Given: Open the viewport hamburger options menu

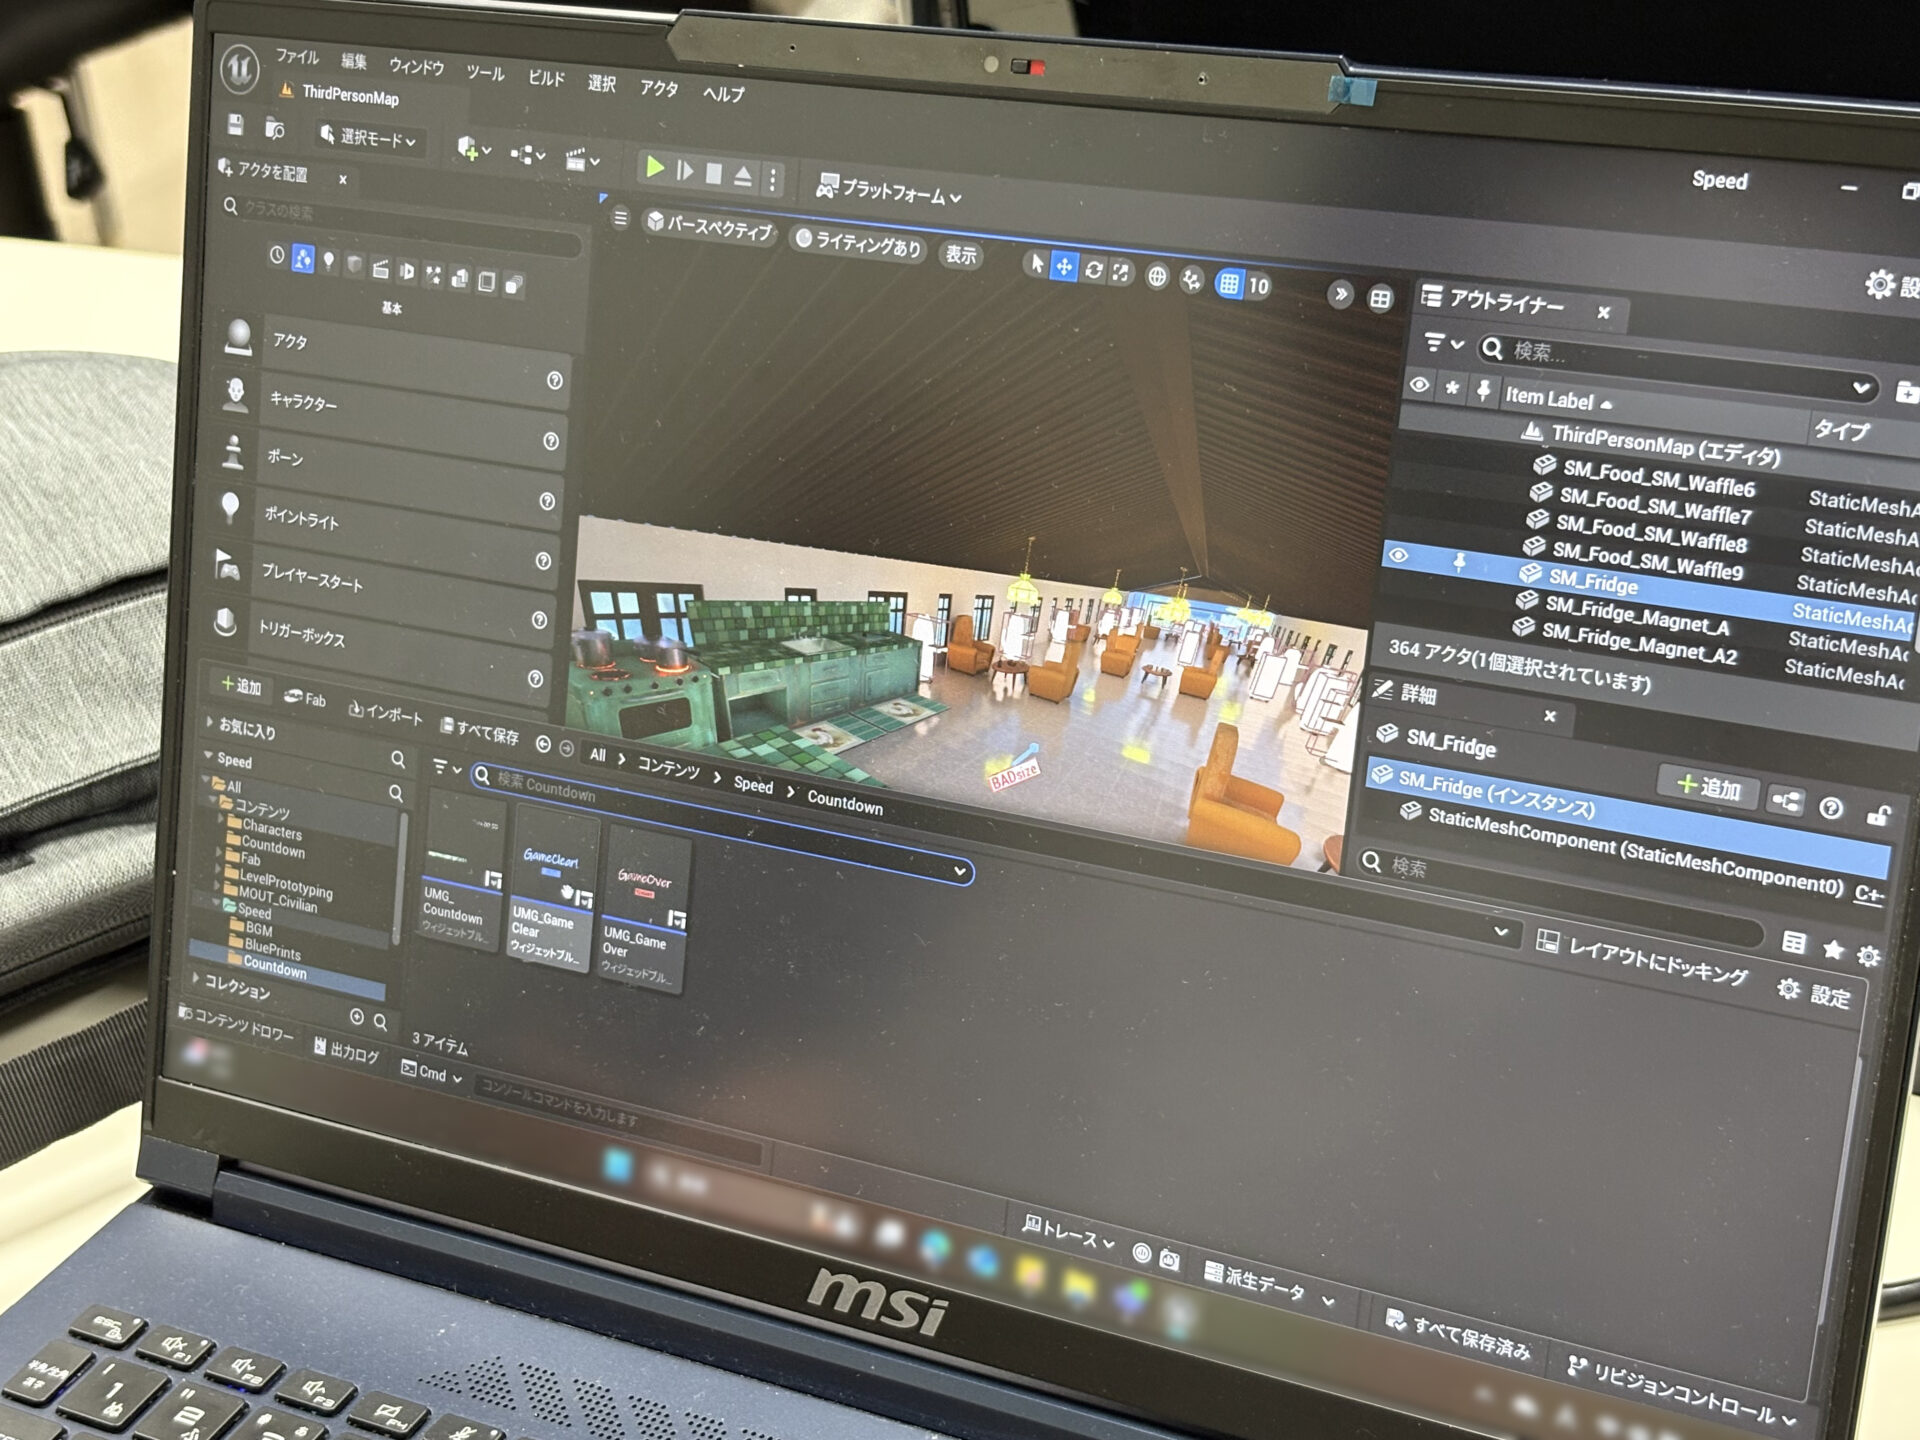Looking at the screenshot, I should click(620, 218).
